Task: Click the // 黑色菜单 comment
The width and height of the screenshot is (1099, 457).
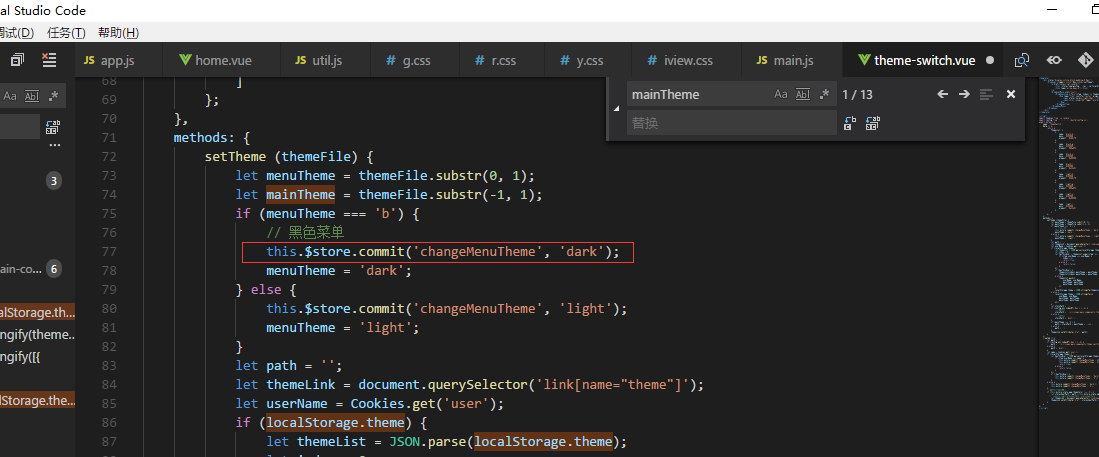Action: [x=305, y=232]
